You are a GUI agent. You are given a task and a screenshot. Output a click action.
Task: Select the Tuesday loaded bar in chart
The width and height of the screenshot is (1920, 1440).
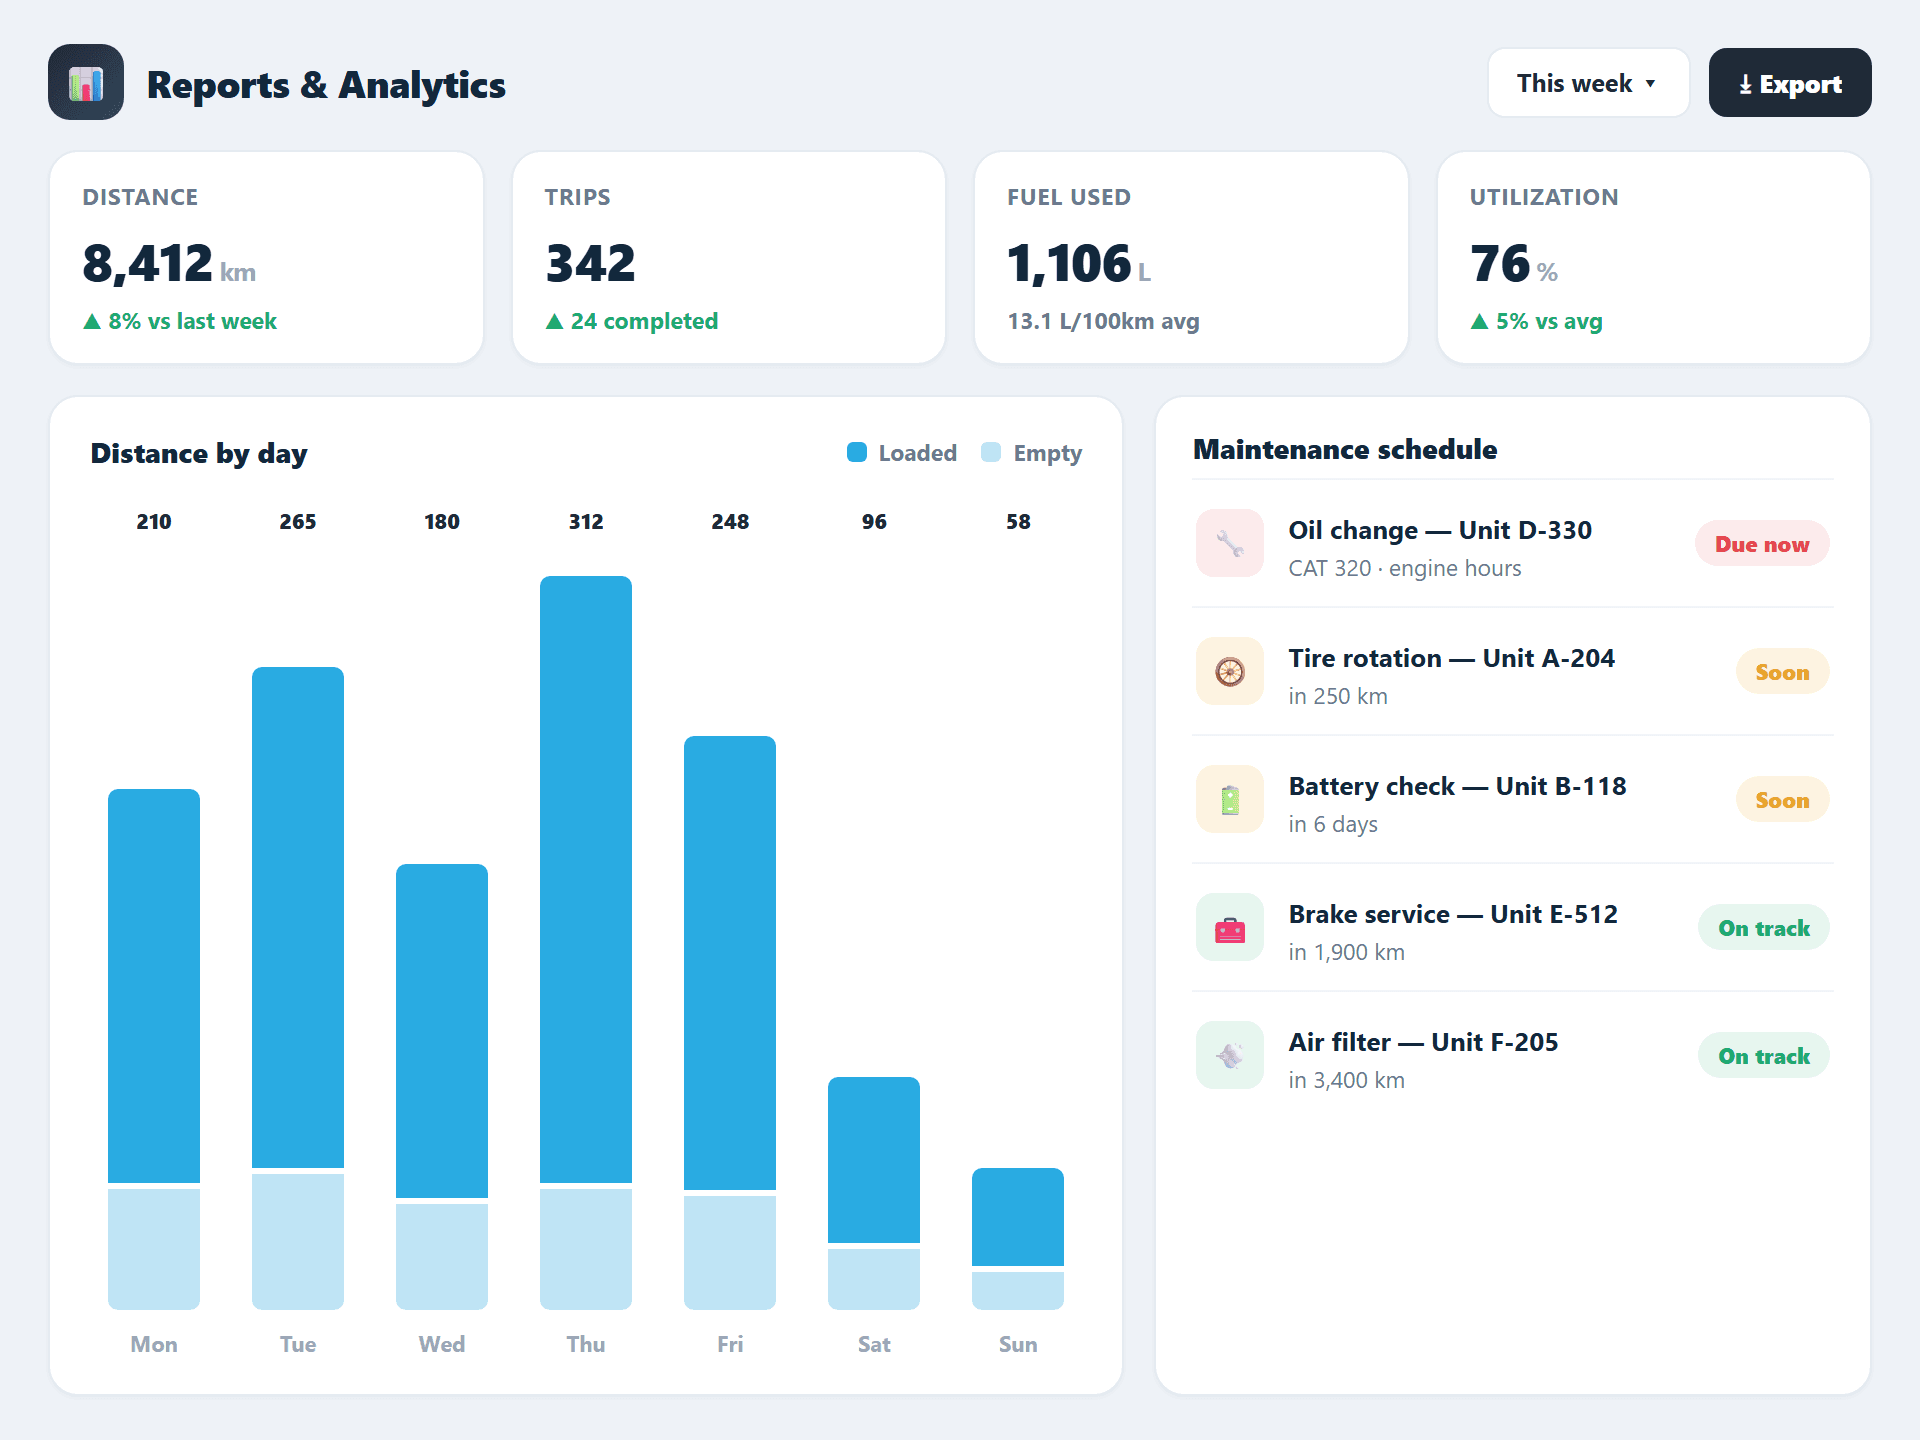(298, 917)
